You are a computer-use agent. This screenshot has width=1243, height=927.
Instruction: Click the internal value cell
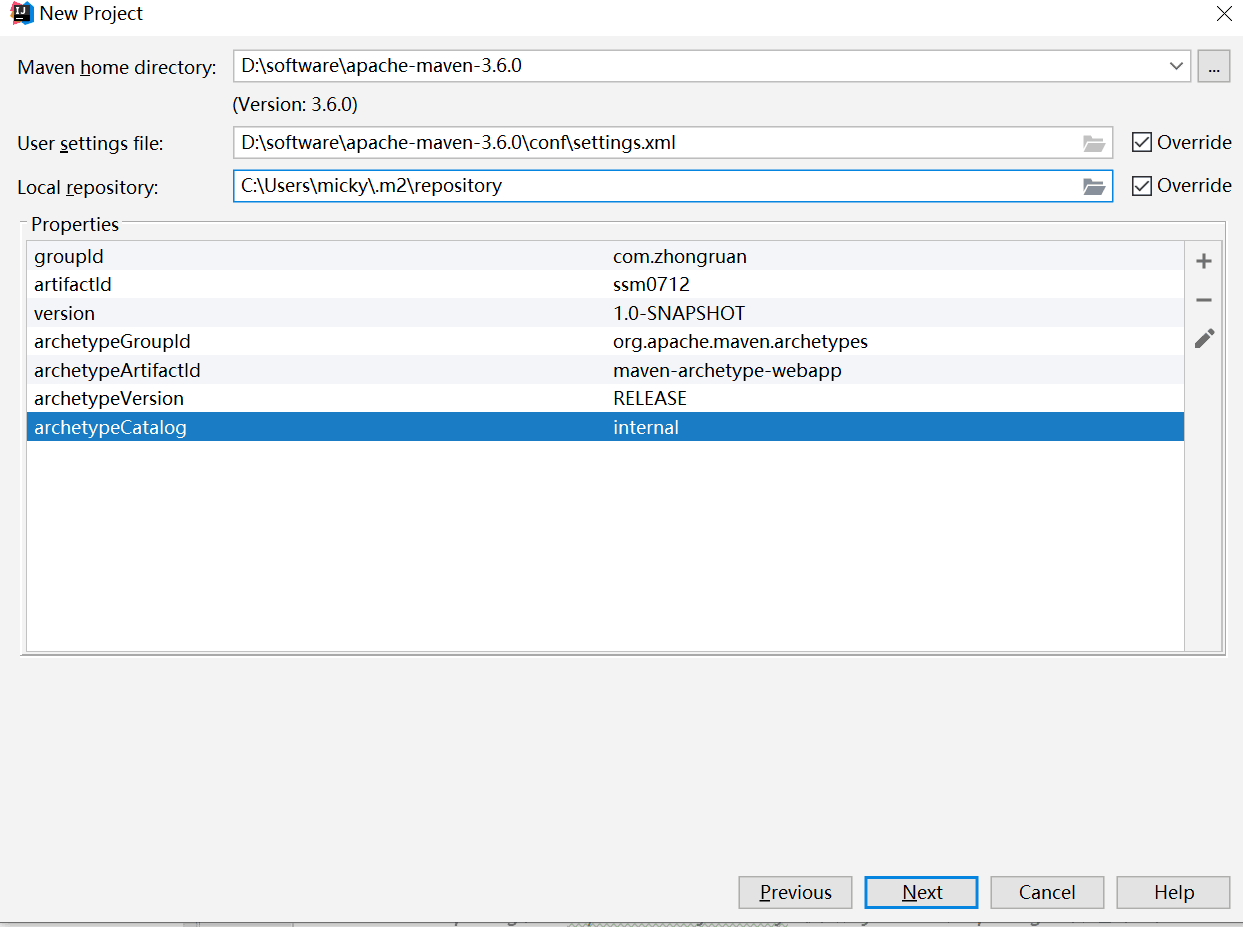click(x=646, y=427)
